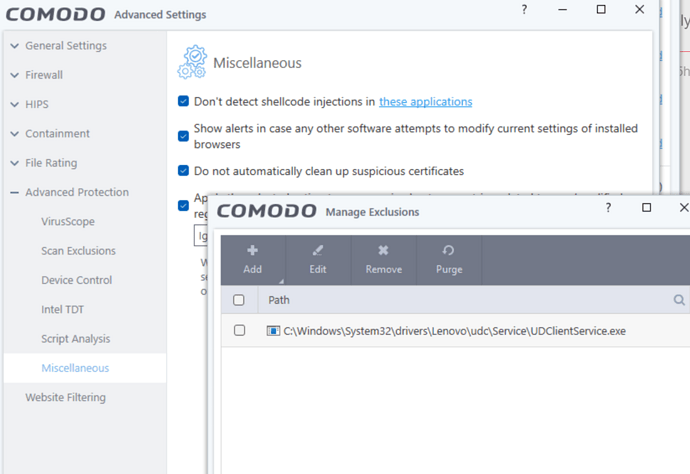Open help in Manage Exclusions window
Screen dimensions: 690x474
tap(606, 207)
